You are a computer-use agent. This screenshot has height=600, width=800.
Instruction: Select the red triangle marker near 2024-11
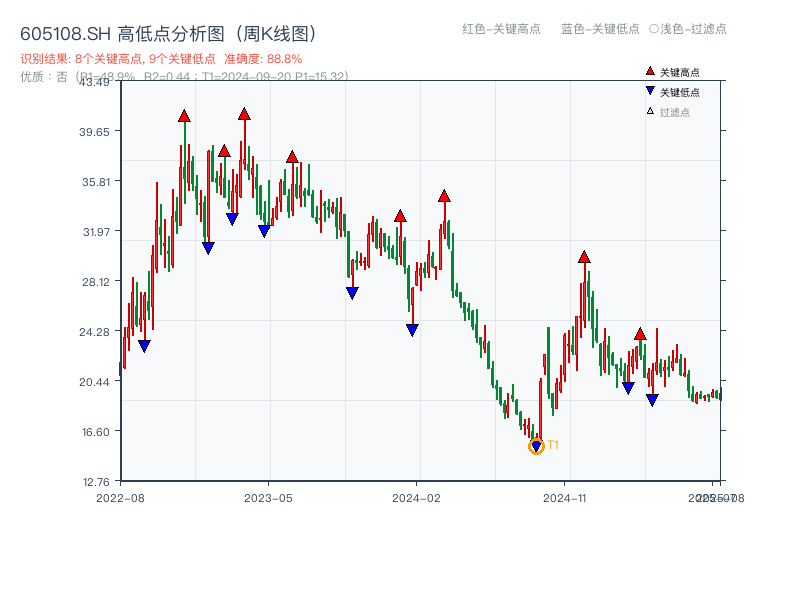click(583, 256)
